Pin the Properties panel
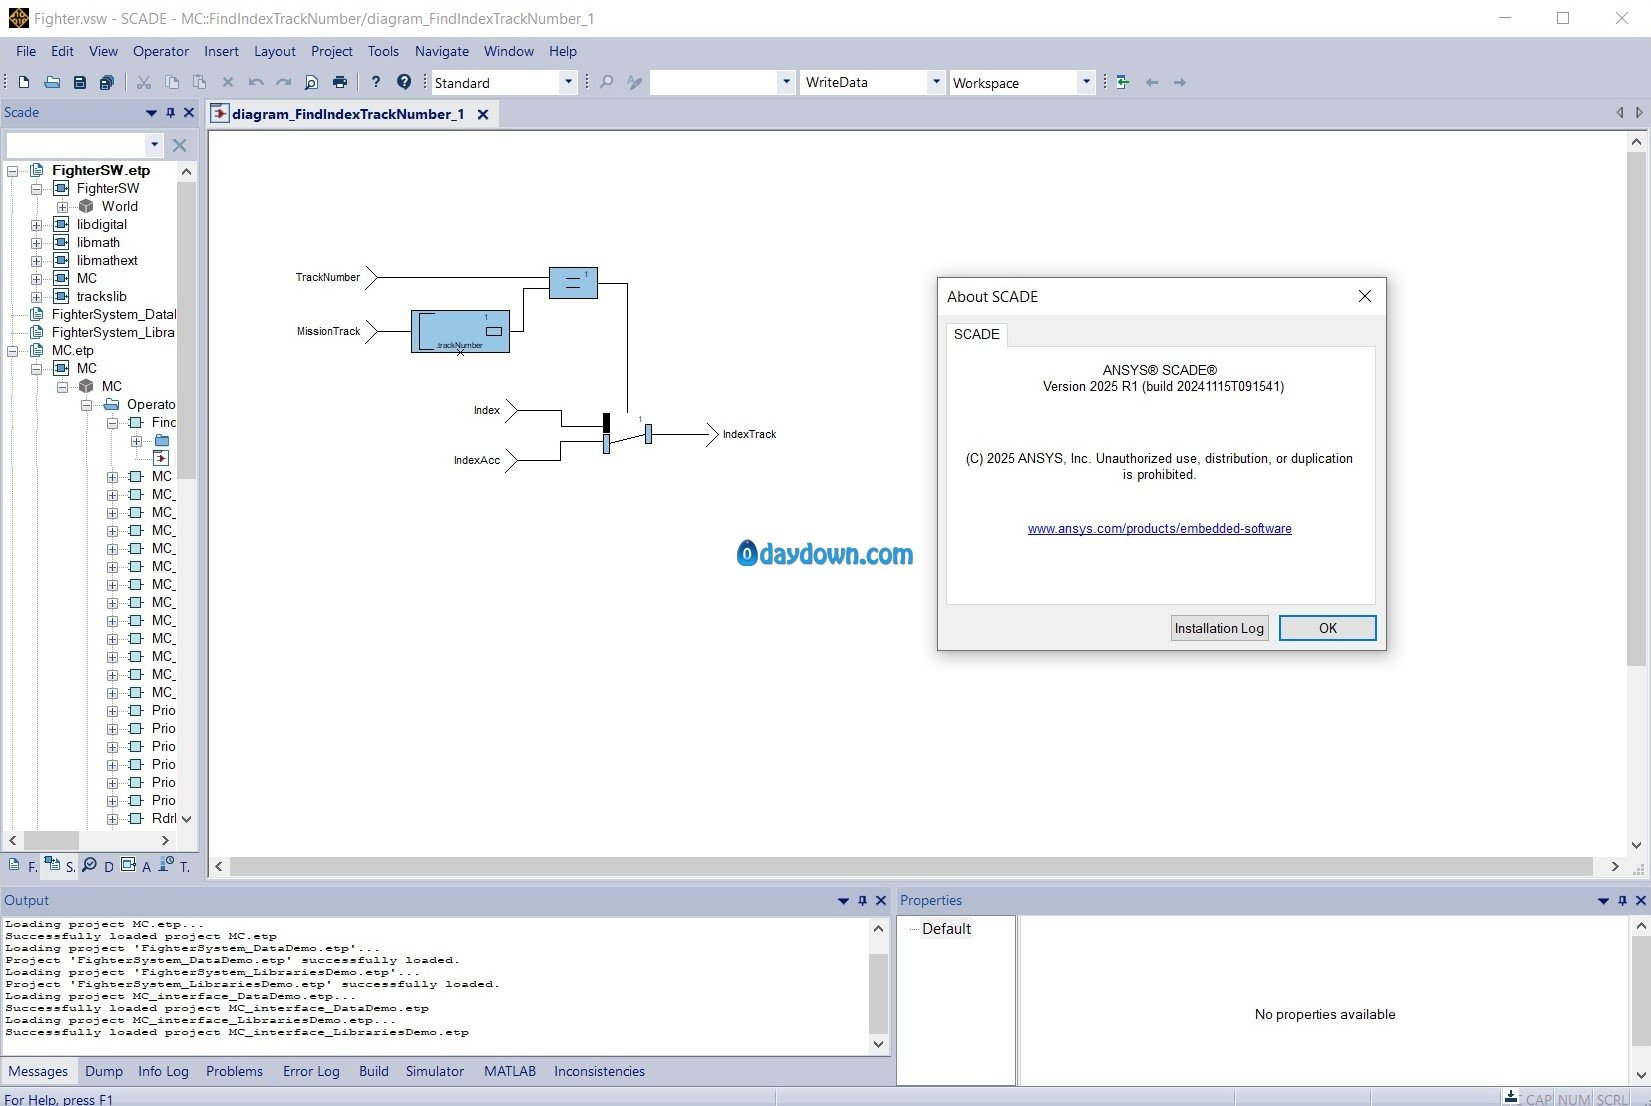 (x=1622, y=901)
